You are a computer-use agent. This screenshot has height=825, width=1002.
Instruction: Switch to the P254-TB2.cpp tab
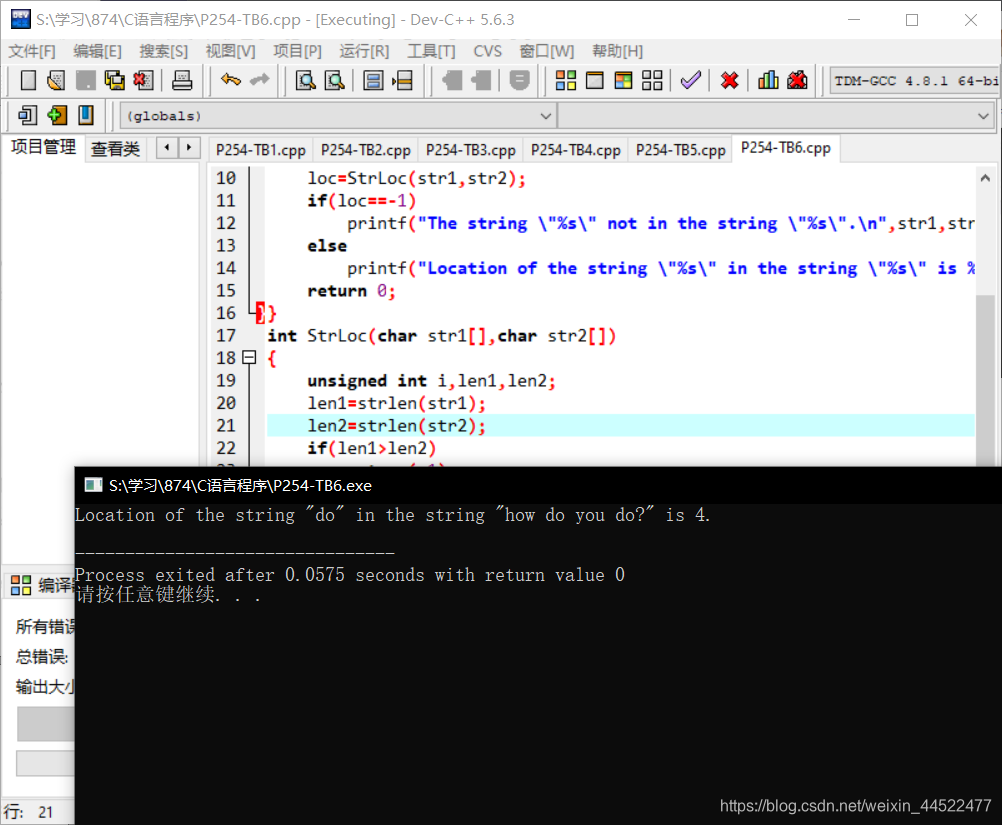coord(366,150)
